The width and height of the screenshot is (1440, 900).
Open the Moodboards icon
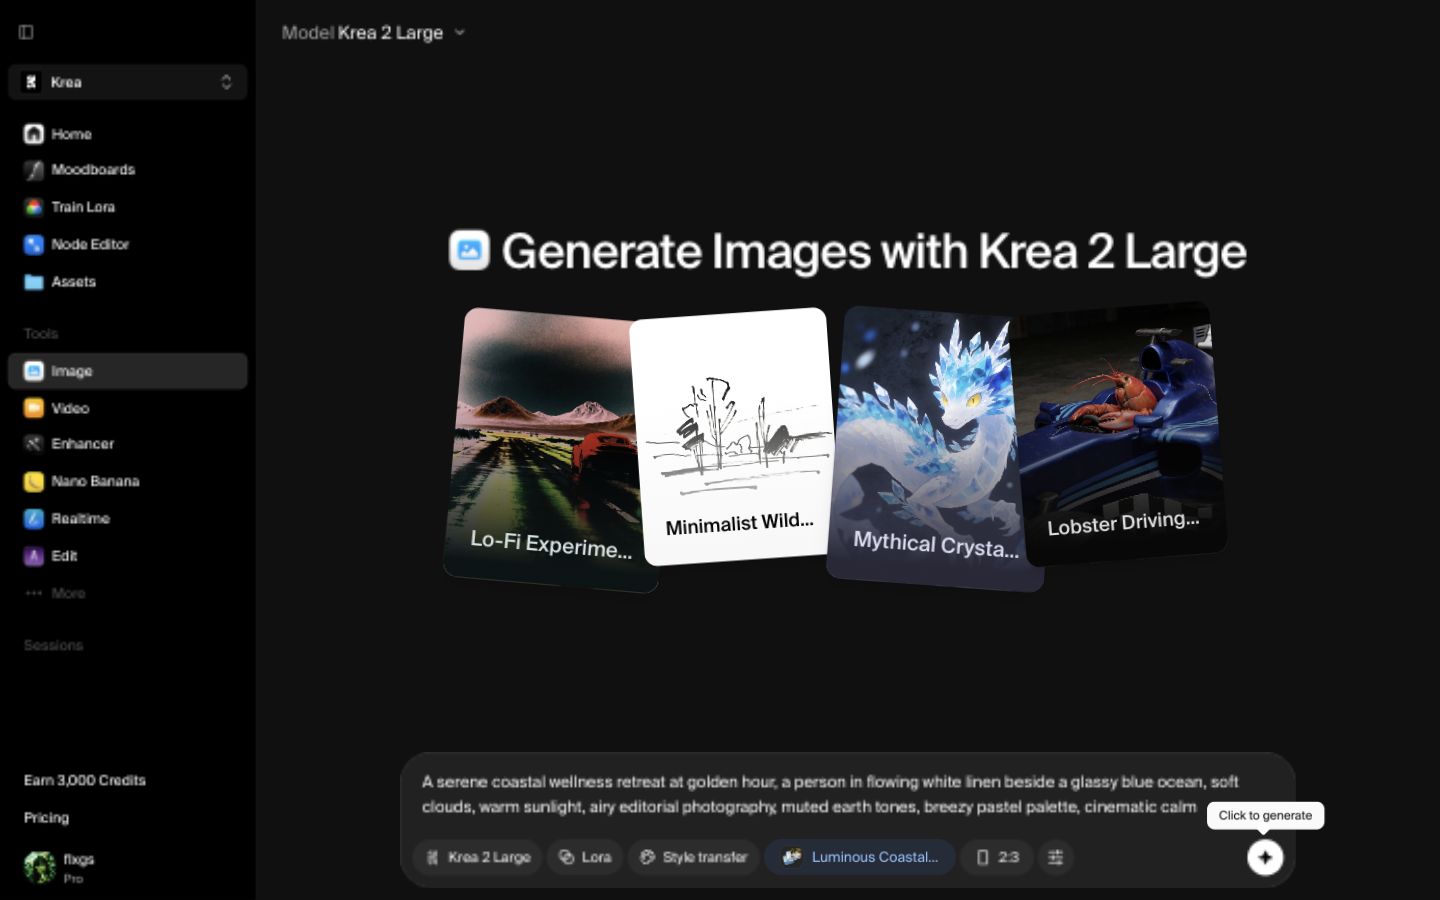click(34, 170)
